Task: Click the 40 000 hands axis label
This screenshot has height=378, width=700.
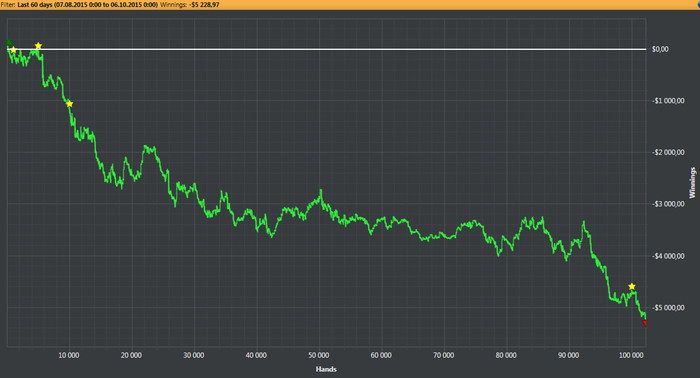Action: click(256, 355)
